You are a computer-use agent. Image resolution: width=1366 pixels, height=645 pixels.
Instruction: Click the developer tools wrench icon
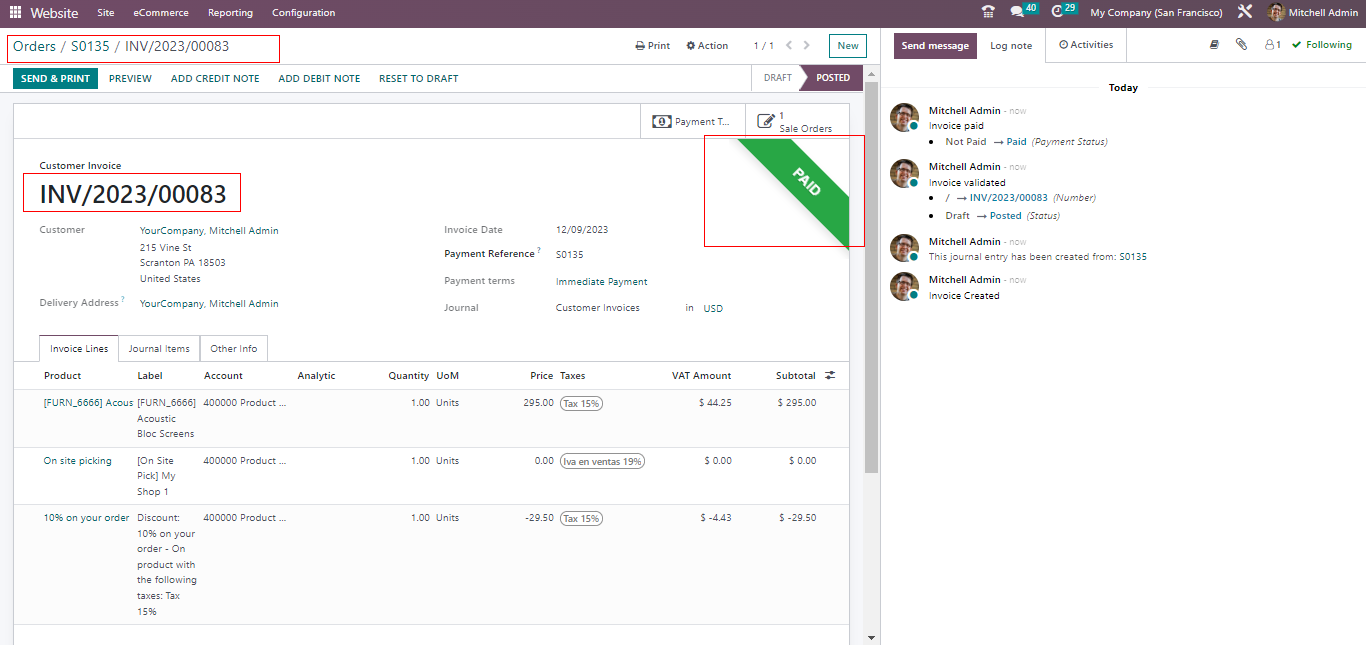tap(1245, 13)
